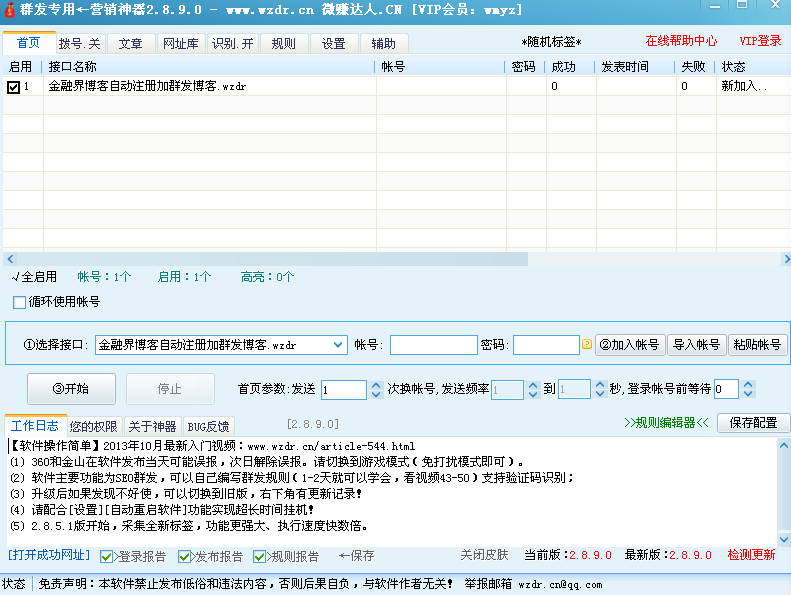Image resolution: width=791 pixels, height=595 pixels.
Task: Open the 规则 tab
Action: click(x=284, y=44)
